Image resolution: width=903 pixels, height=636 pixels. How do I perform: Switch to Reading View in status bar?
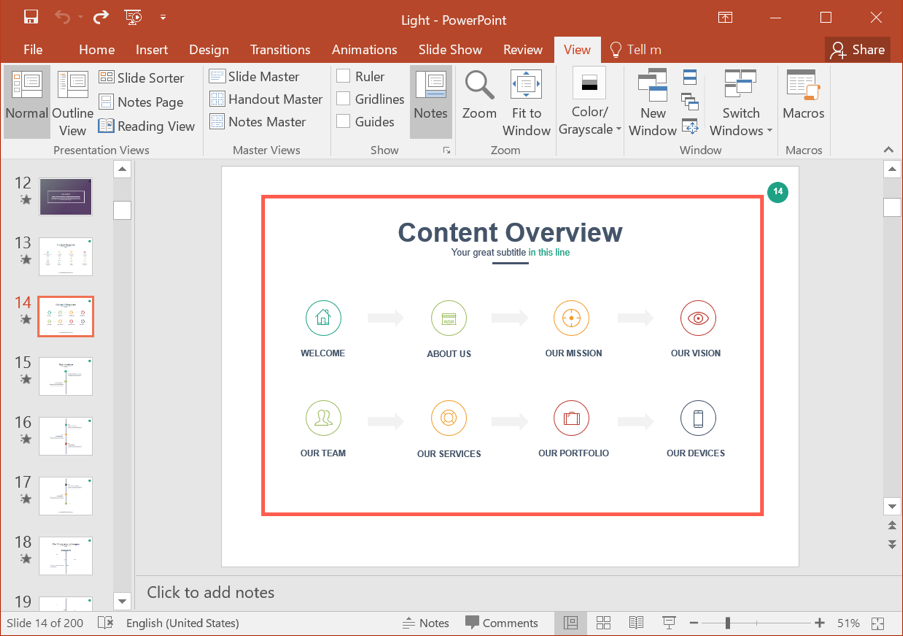click(636, 623)
